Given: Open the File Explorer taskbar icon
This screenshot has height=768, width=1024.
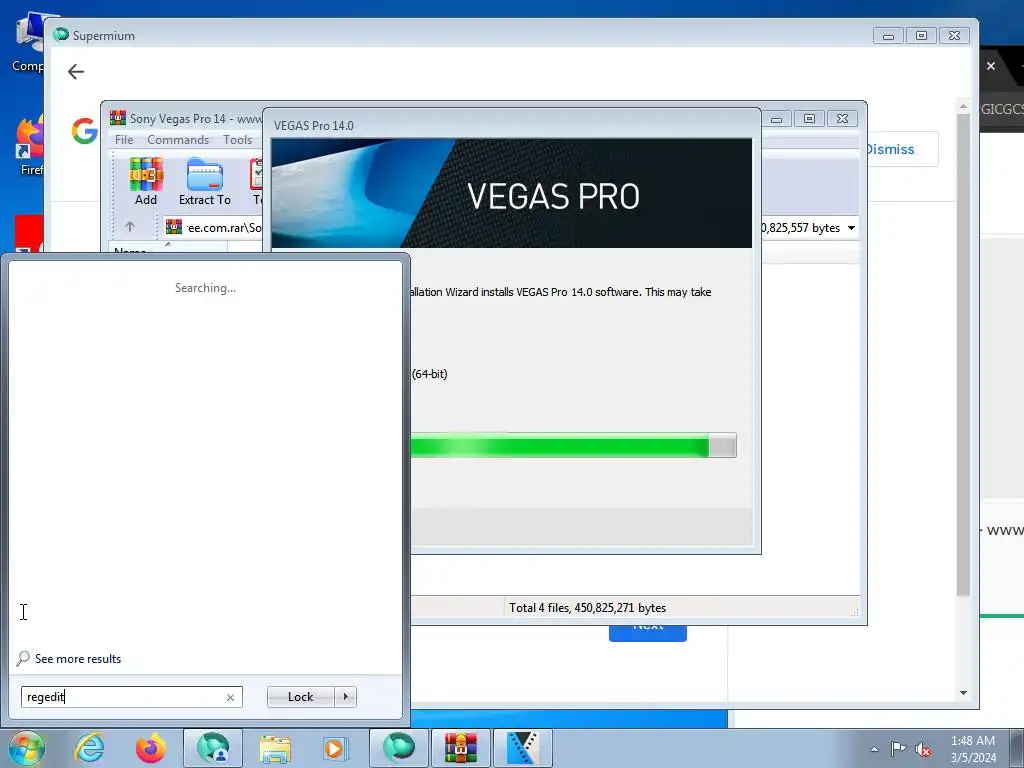Looking at the screenshot, I should pos(275,748).
